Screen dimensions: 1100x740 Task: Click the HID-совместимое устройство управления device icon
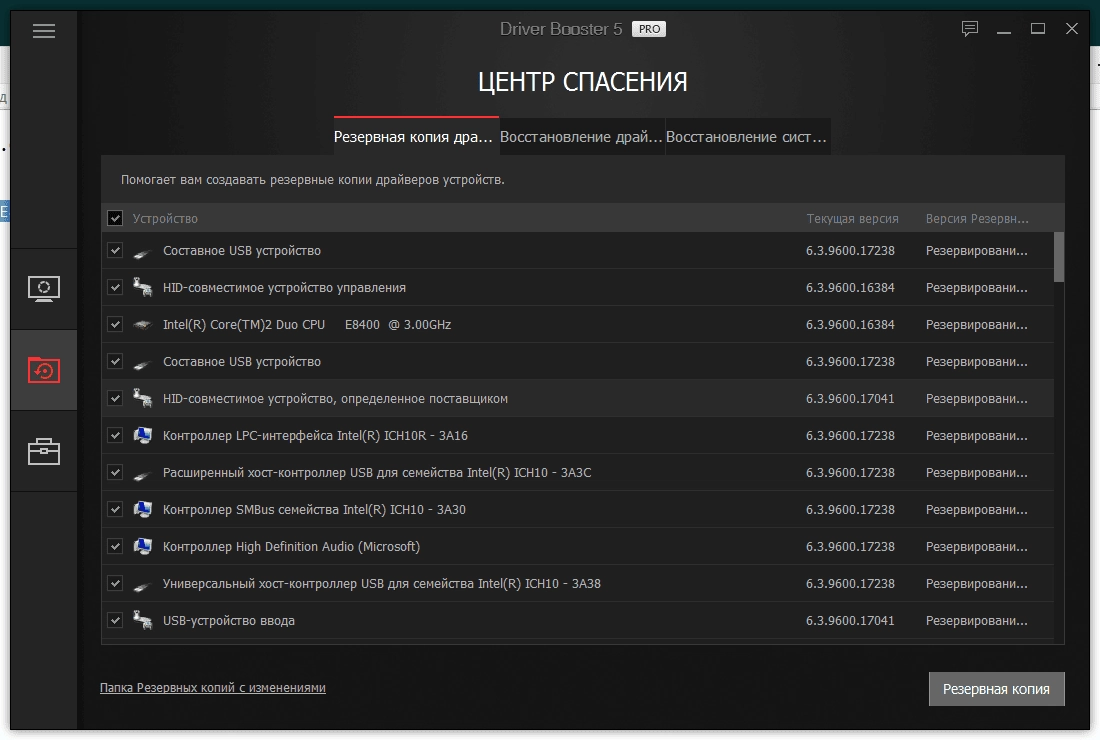tap(142, 288)
